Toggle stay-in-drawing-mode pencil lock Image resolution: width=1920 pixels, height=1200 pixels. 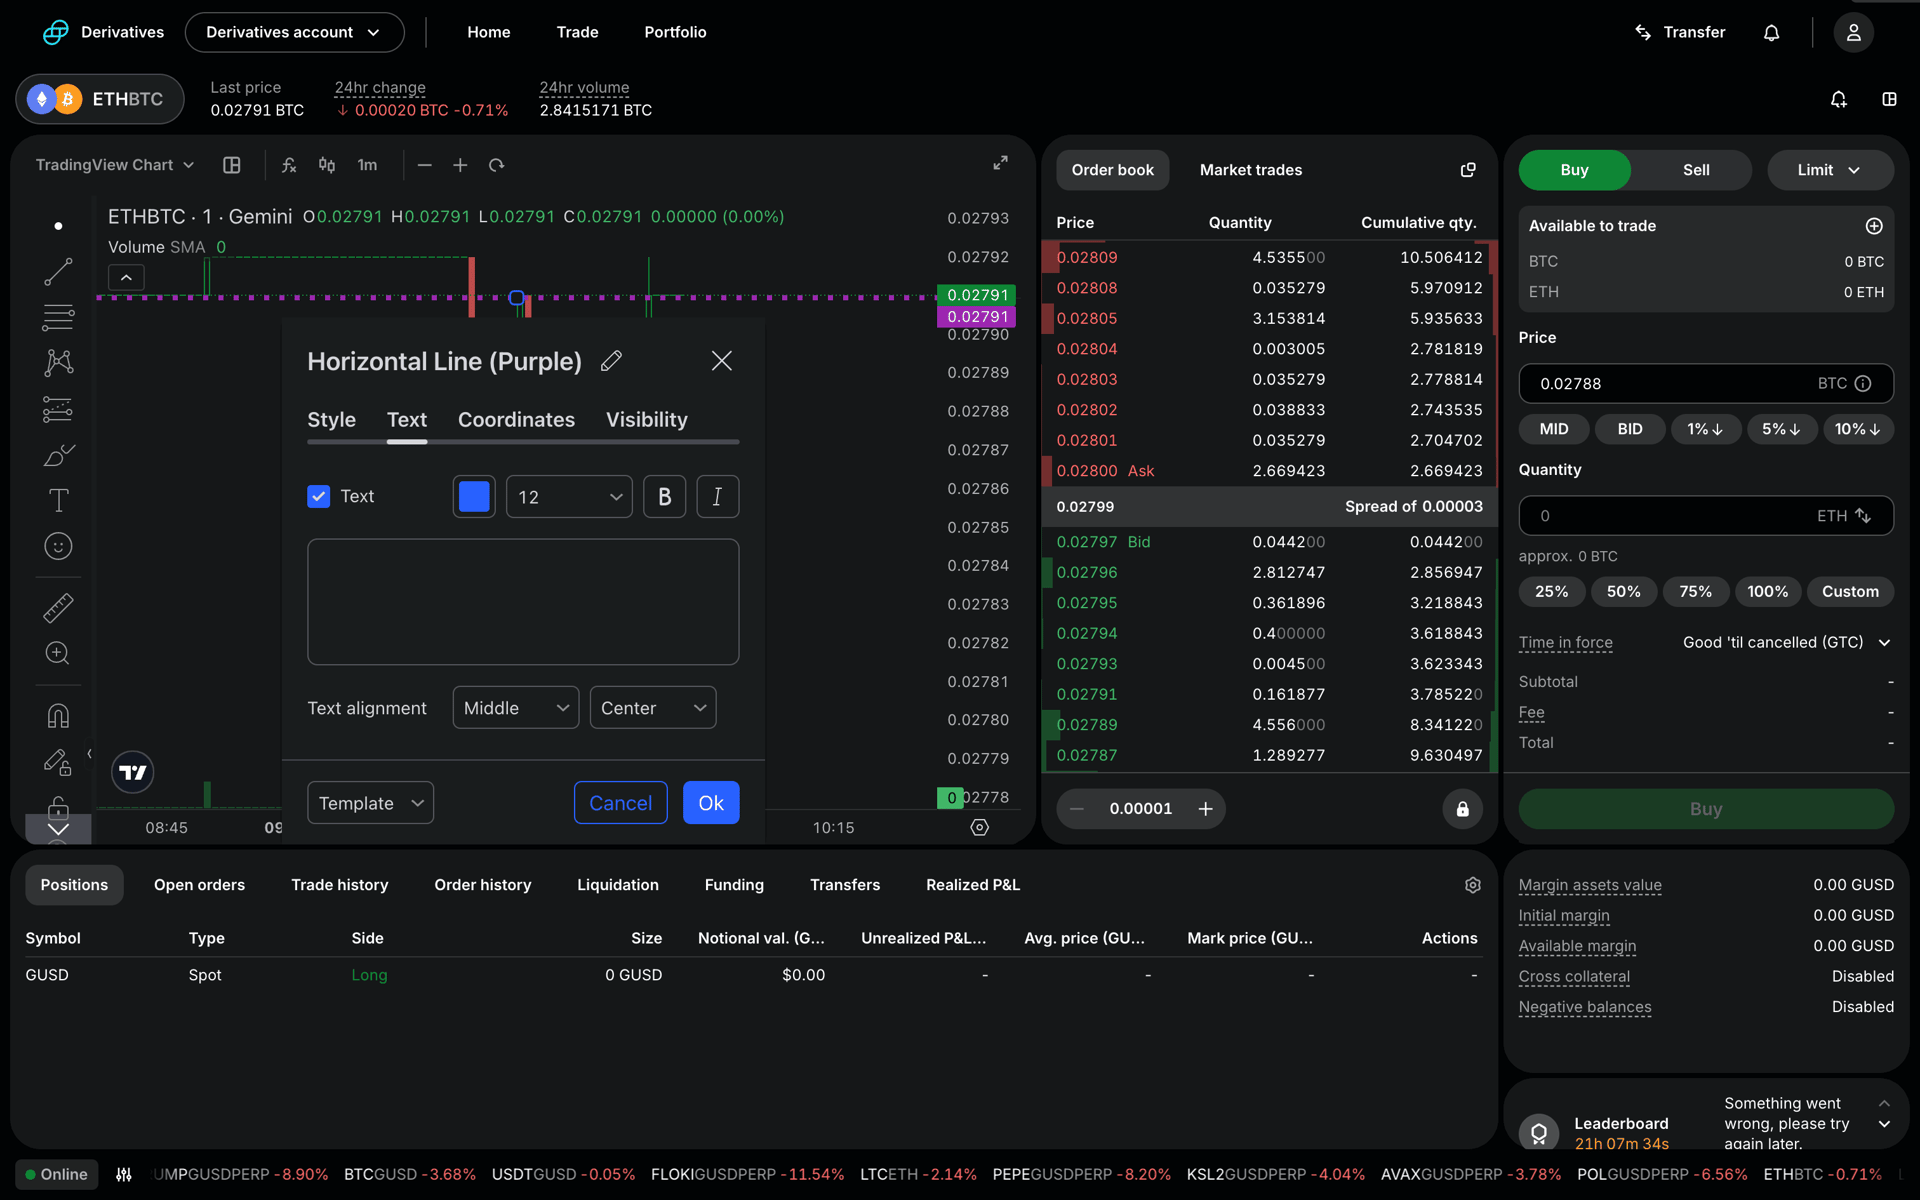click(58, 762)
